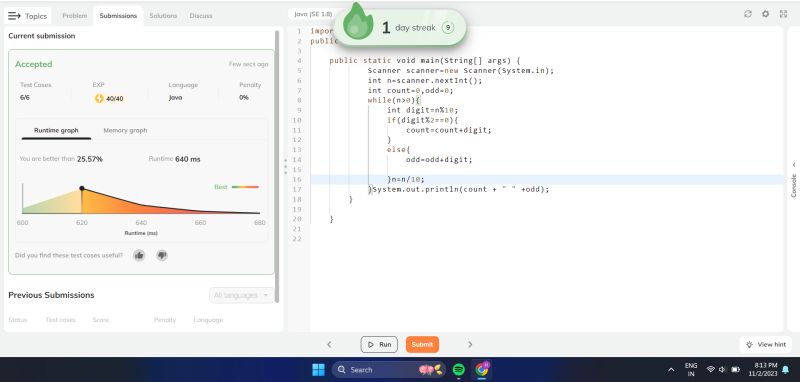Click the thumbs down feedback icon

[x=162, y=255]
